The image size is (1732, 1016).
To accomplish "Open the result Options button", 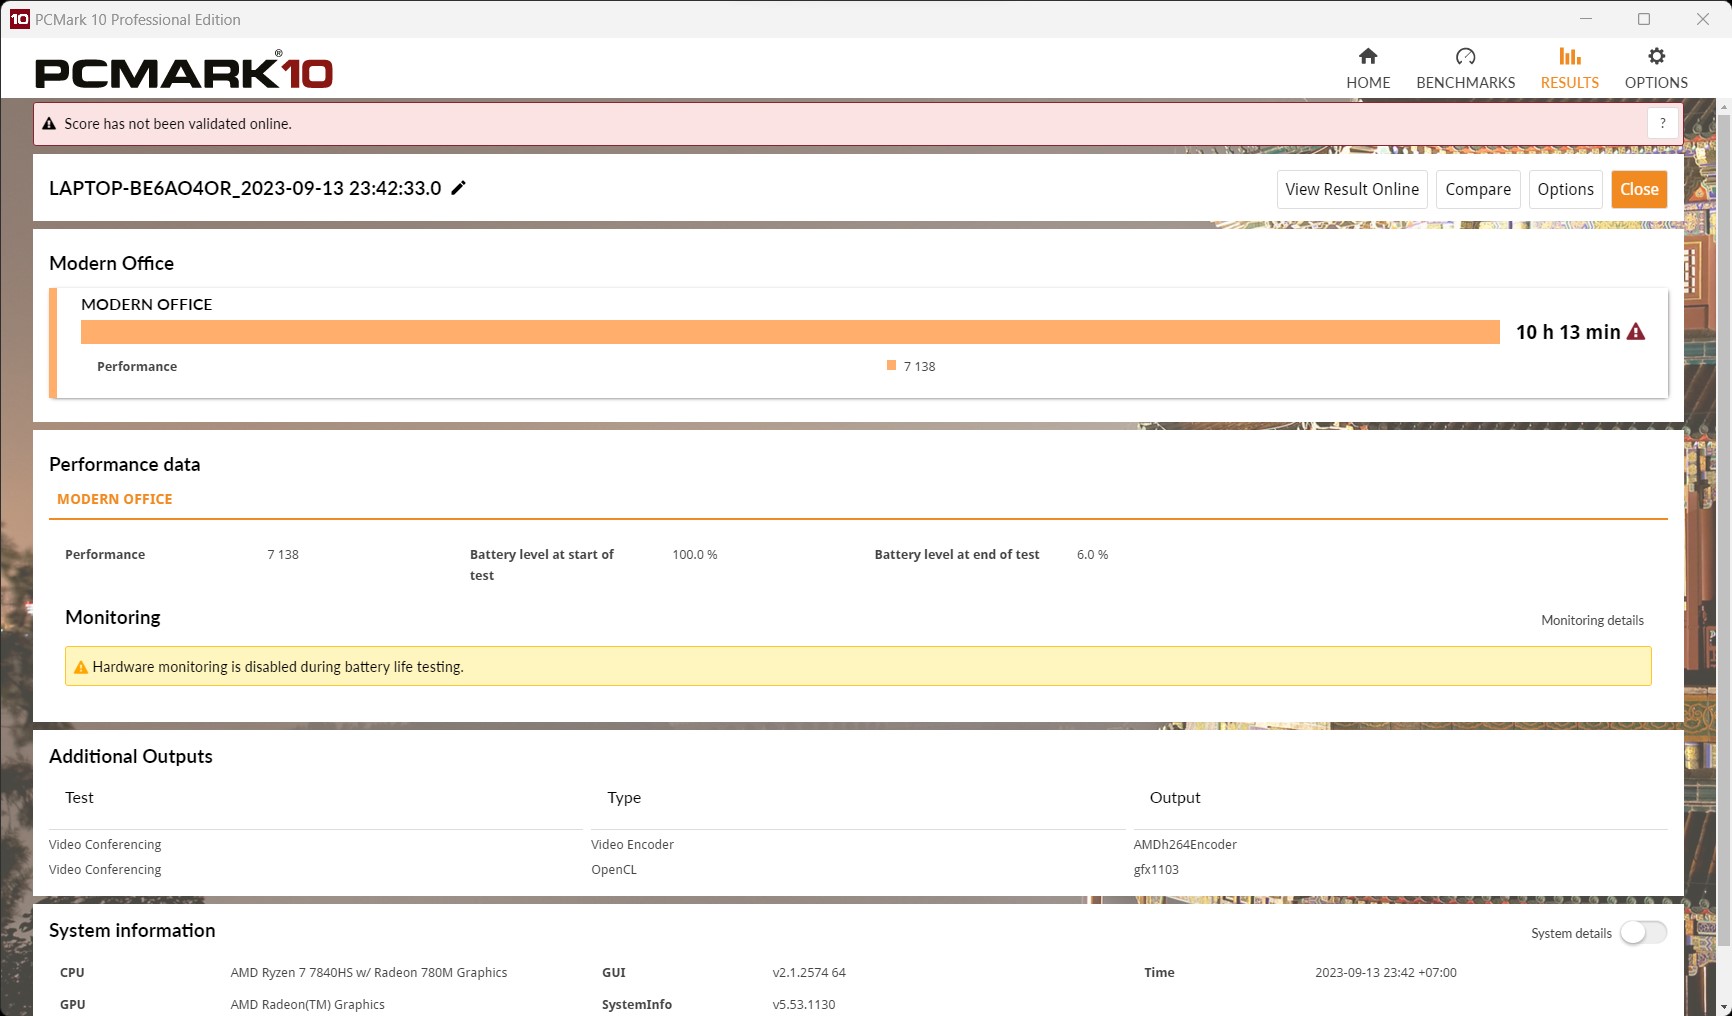I will click(x=1565, y=189).
